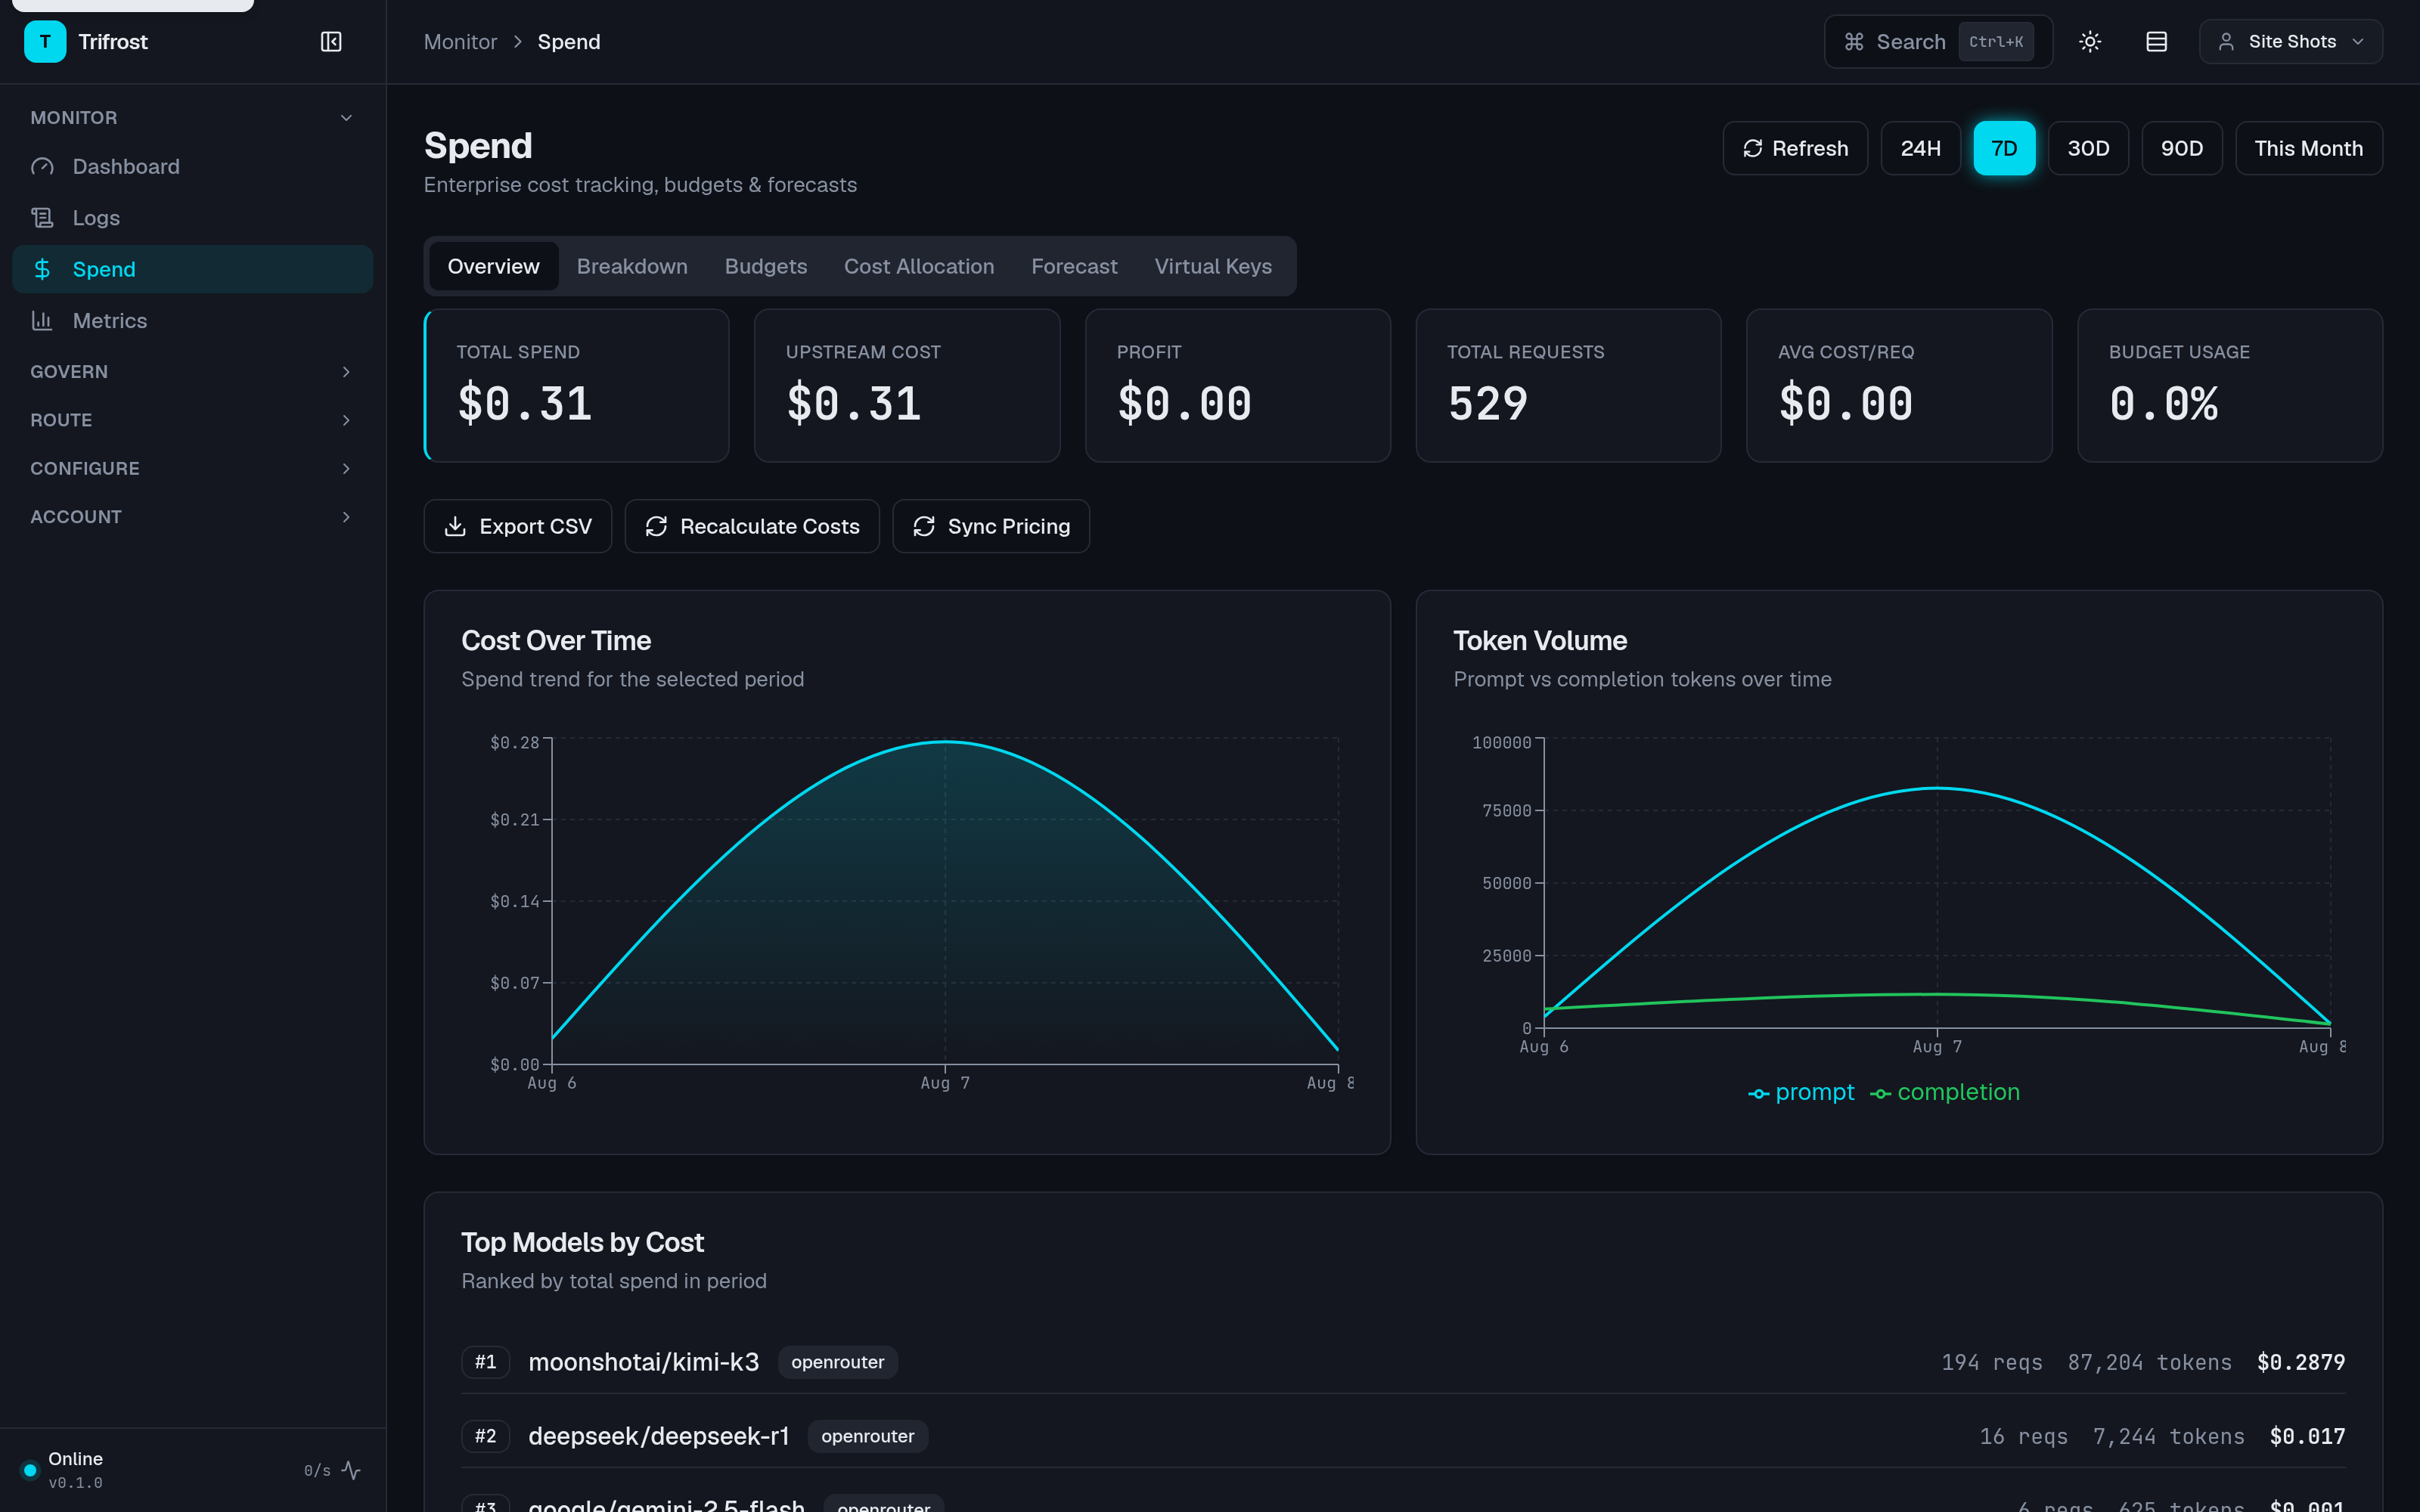Click the $0.017 cost value
This screenshot has height=1512, width=2420.
pos(2307,1436)
